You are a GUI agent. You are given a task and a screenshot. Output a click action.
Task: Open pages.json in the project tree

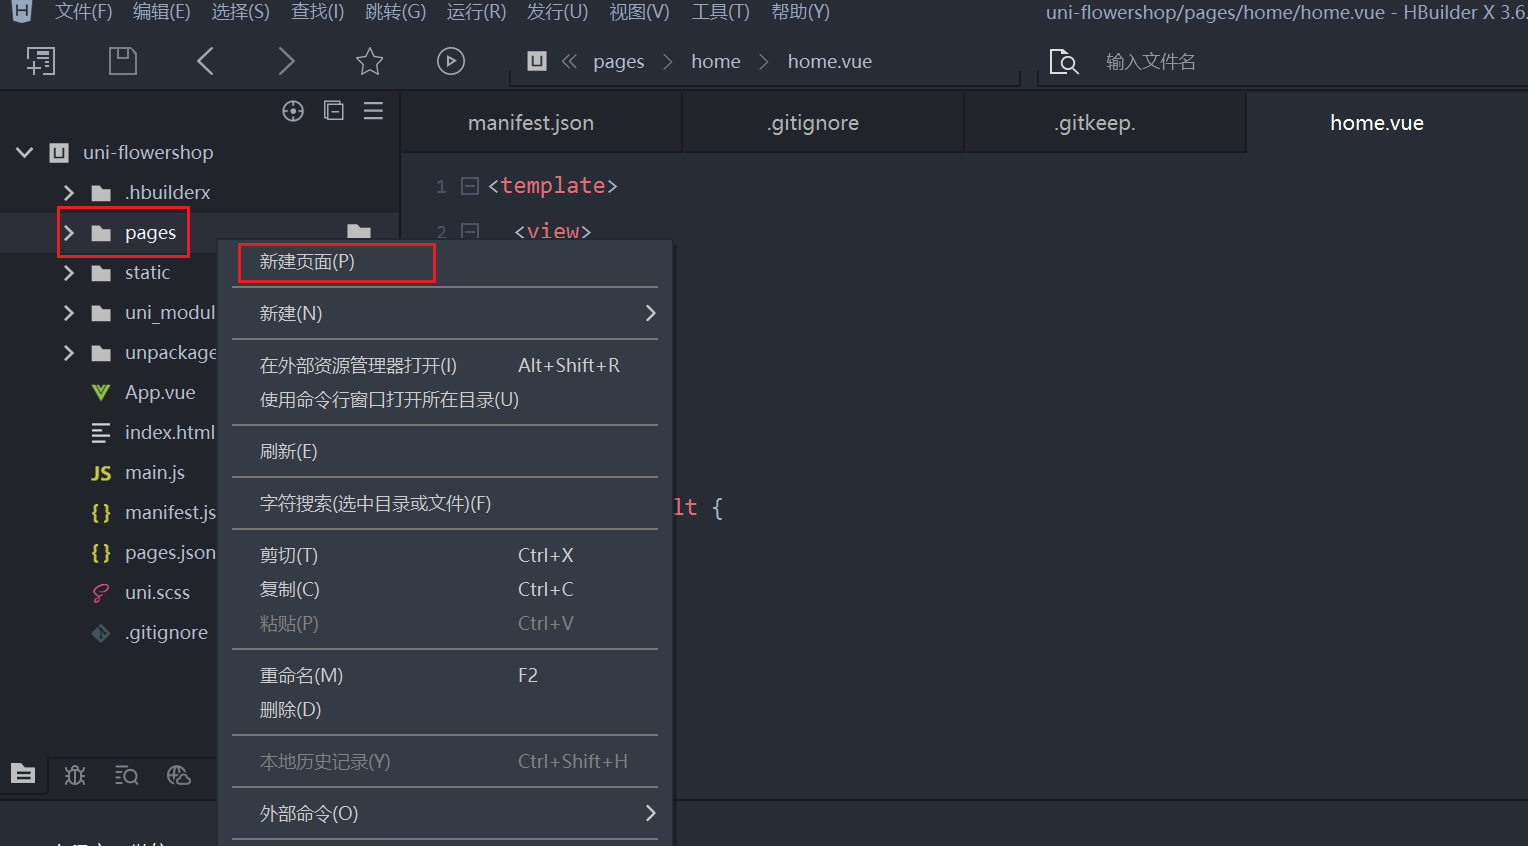click(x=170, y=553)
